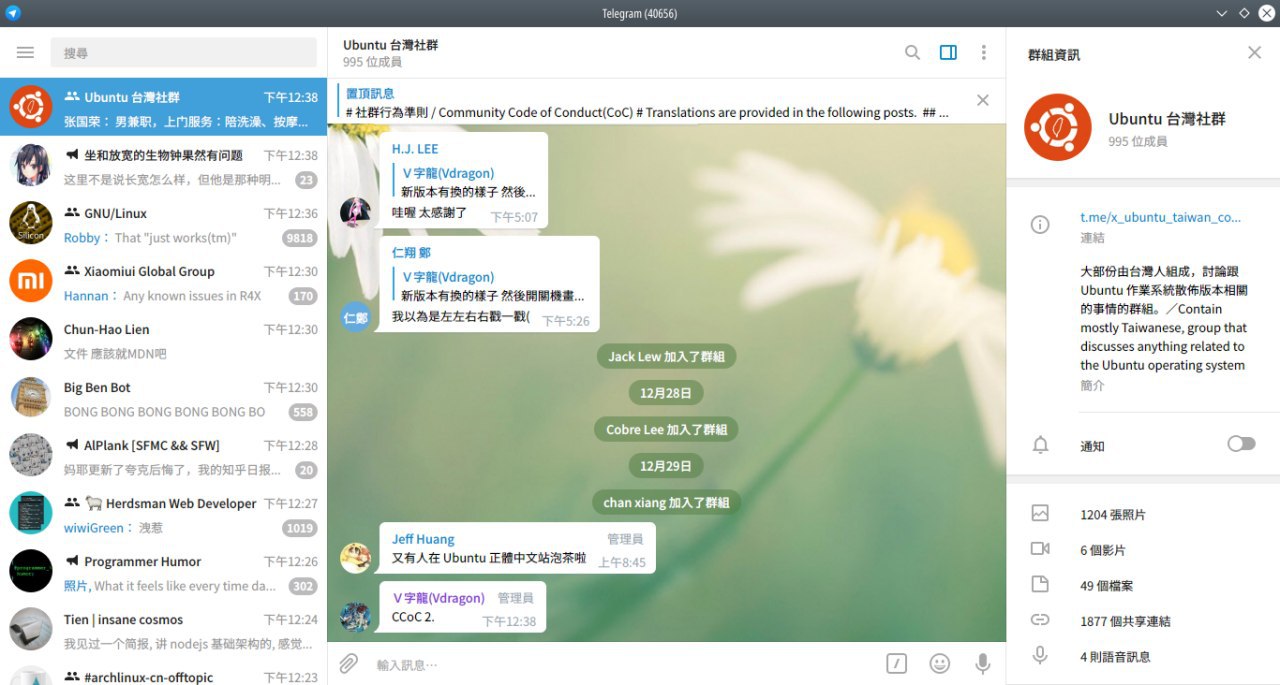Screen dimensions: 1280x685
Task: Click the voice messages microphone icon in group info
Action: click(1040, 656)
